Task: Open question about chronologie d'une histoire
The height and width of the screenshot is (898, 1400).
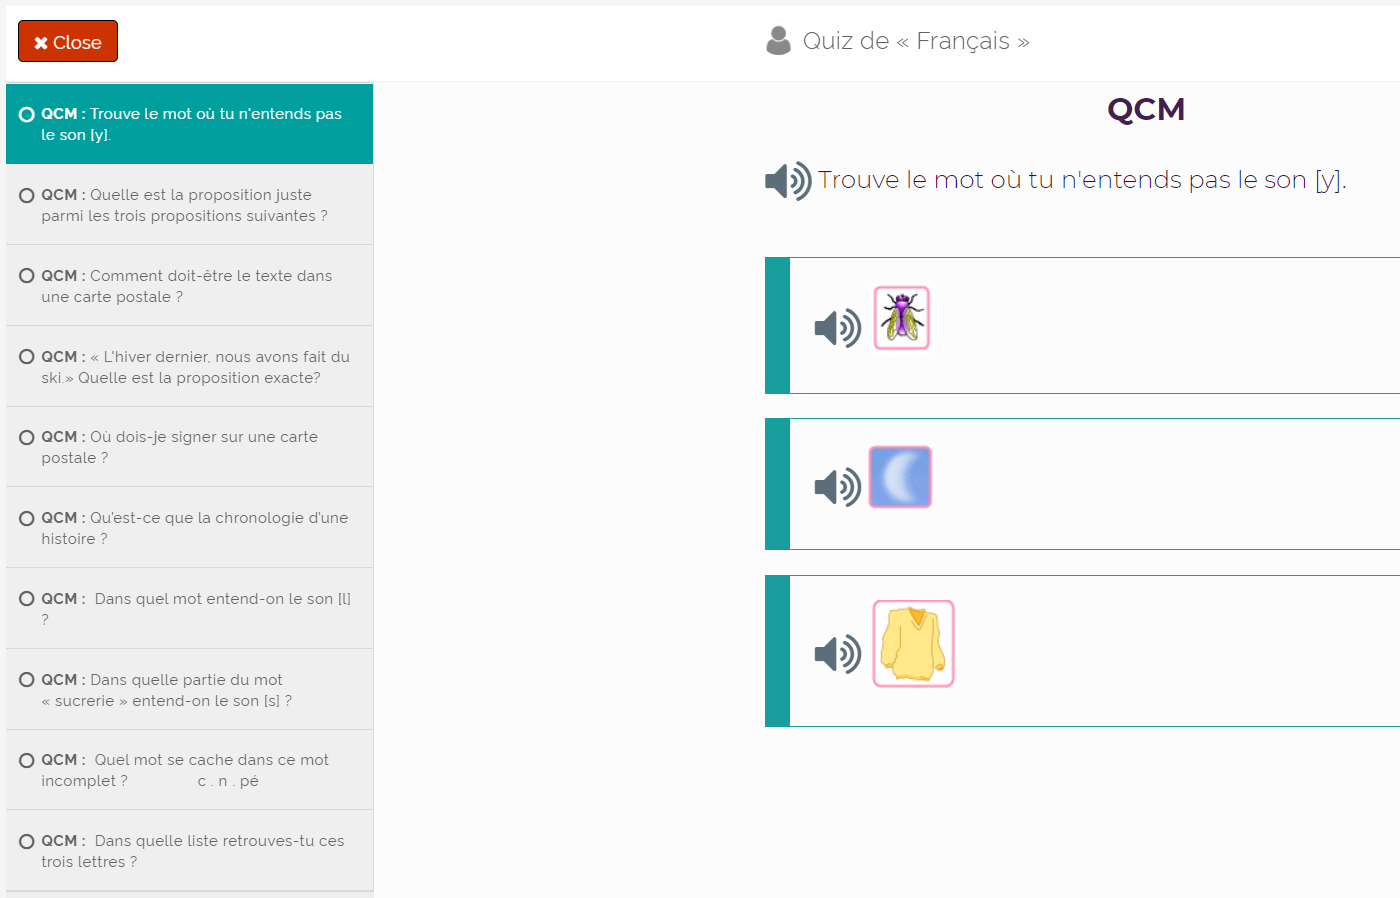Action: coord(190,528)
